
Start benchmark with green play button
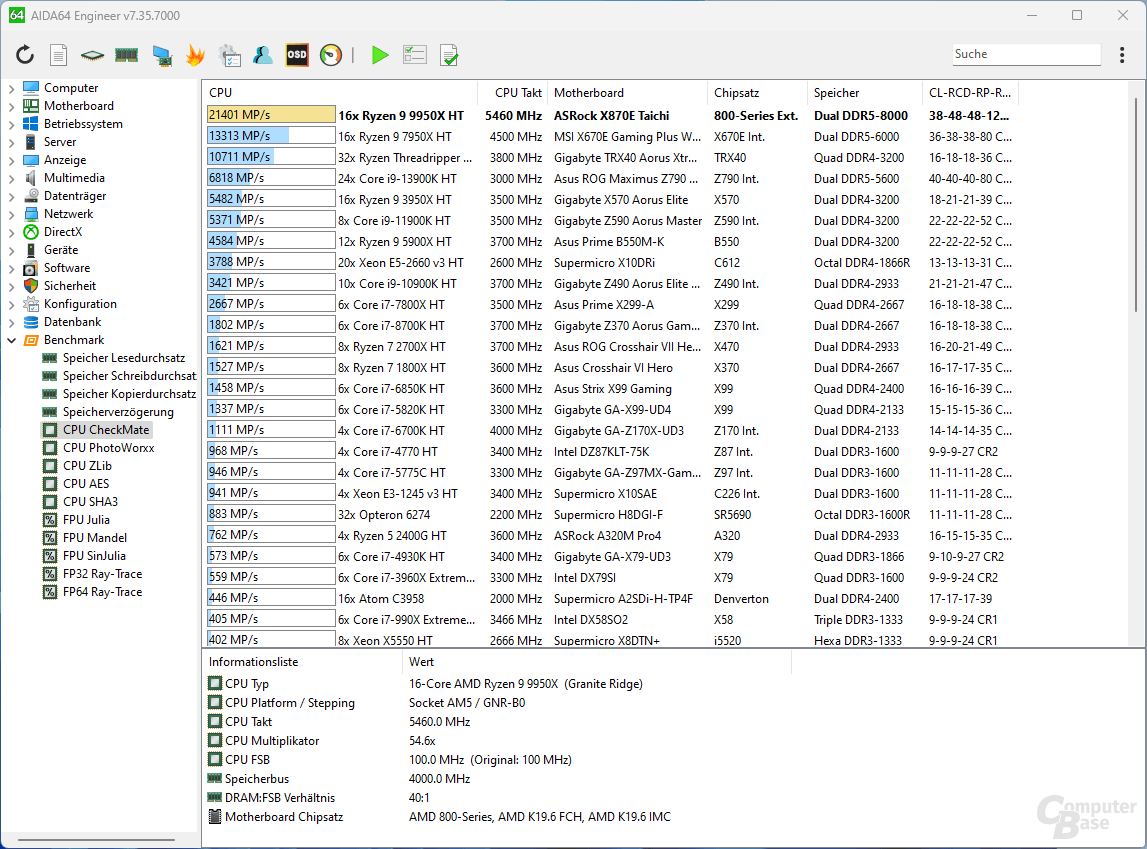click(380, 55)
